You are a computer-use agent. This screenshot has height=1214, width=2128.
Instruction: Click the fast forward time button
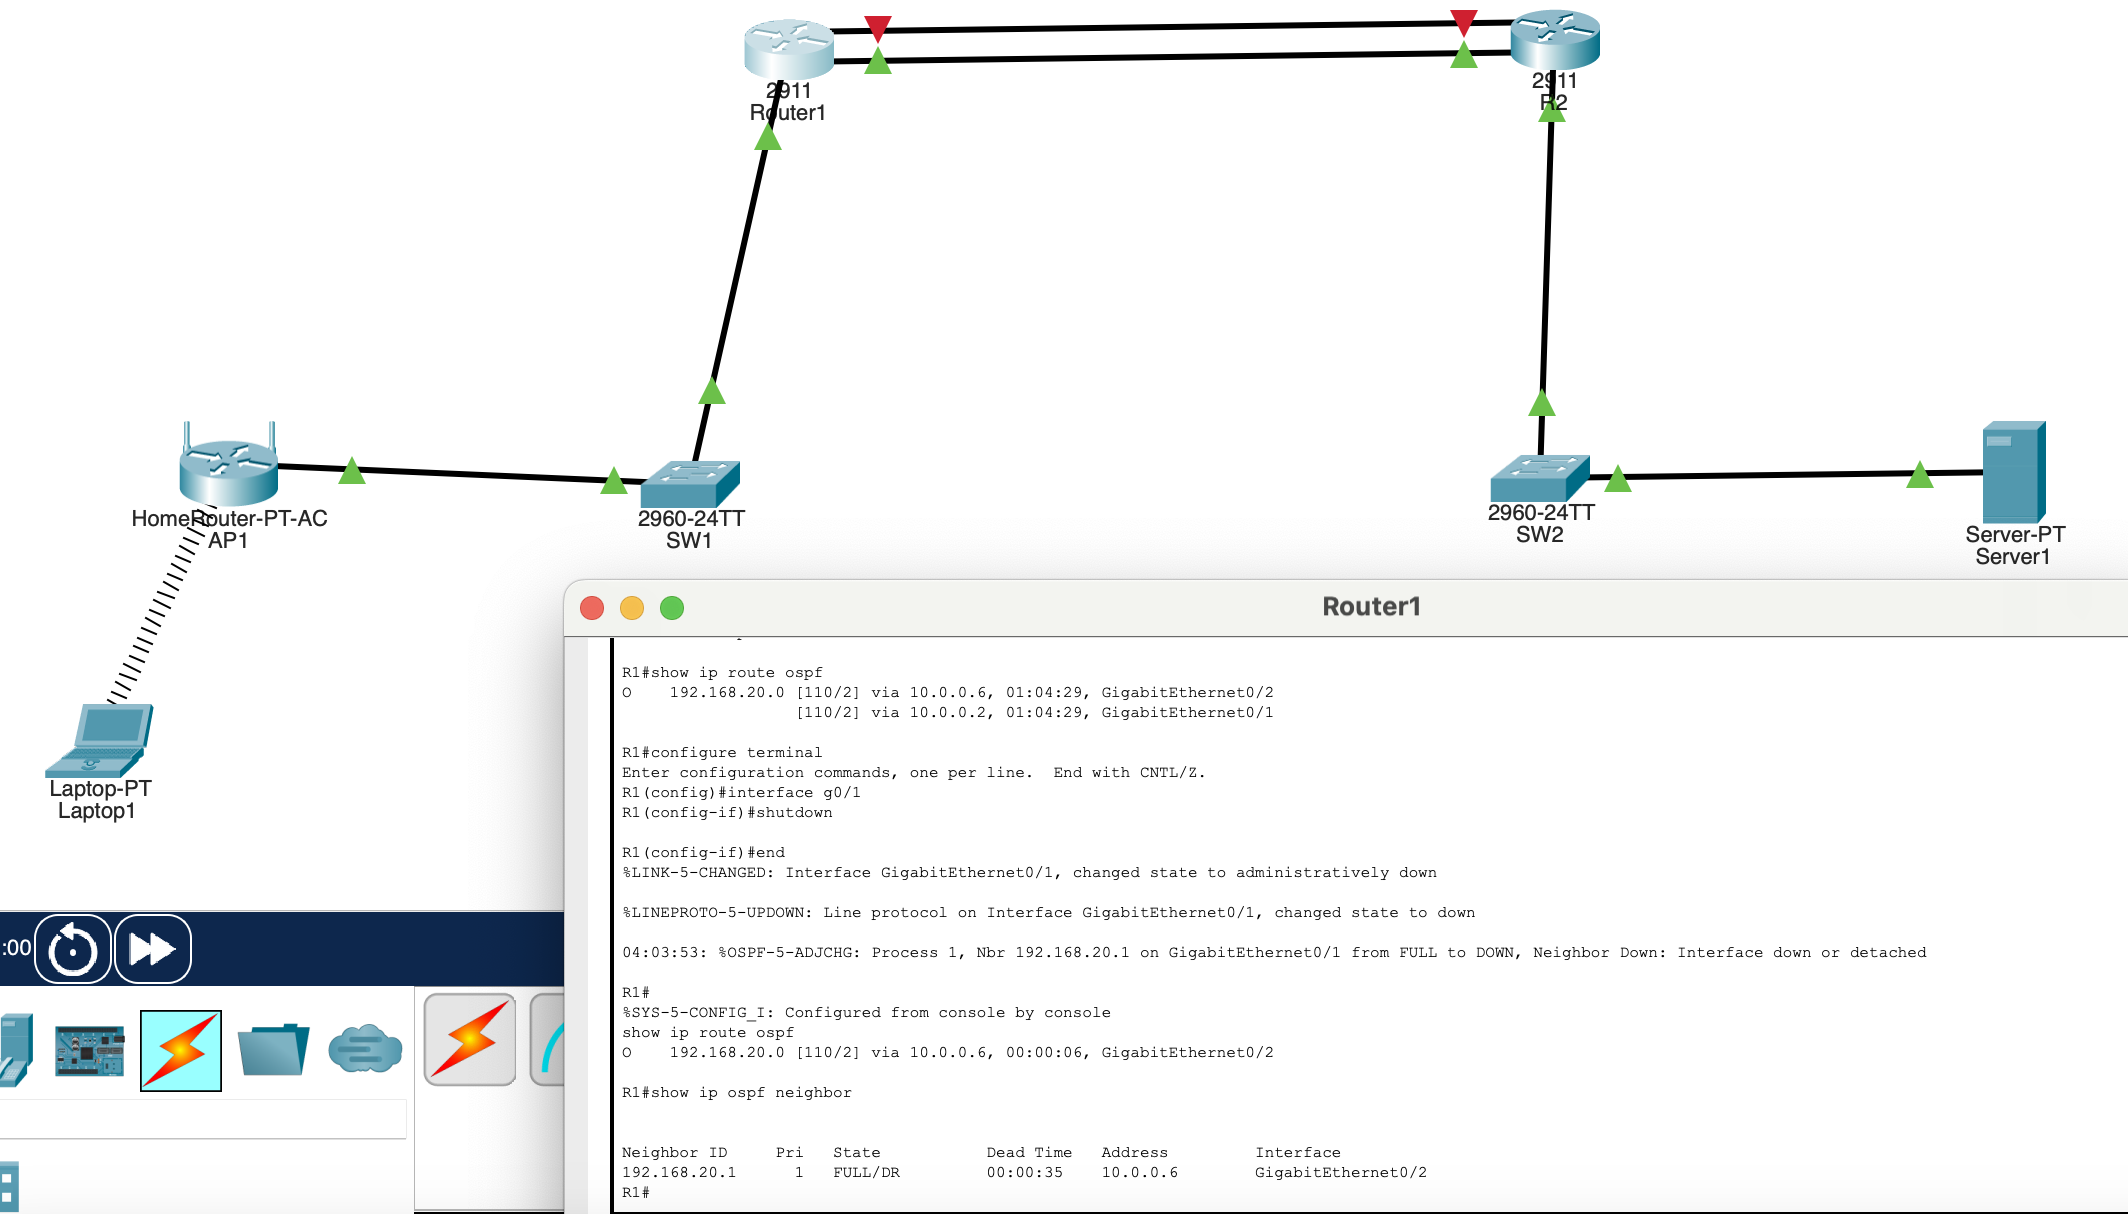(153, 949)
